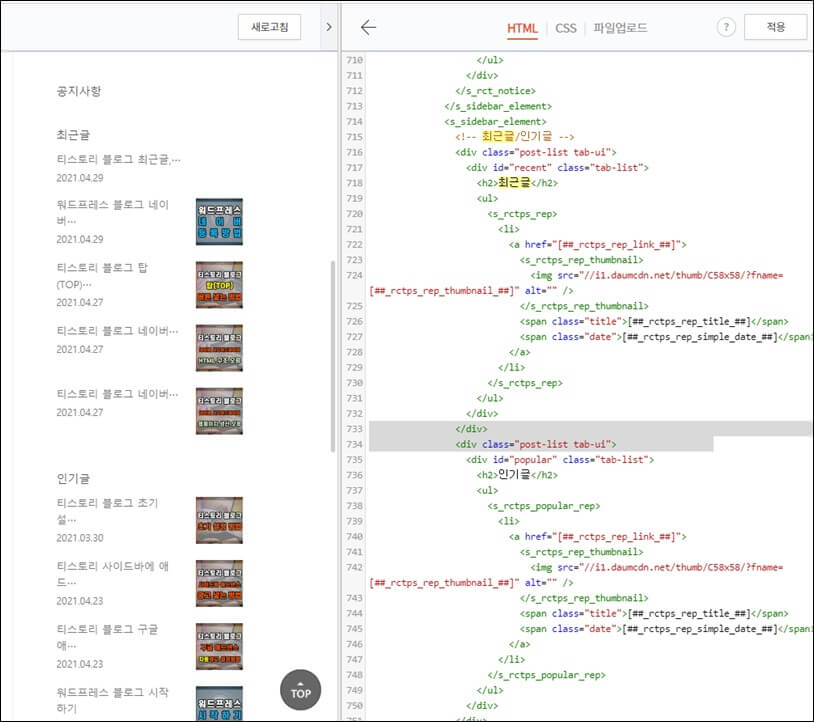
Task: Click 최근글 heading in preview
Action: (x=73, y=135)
